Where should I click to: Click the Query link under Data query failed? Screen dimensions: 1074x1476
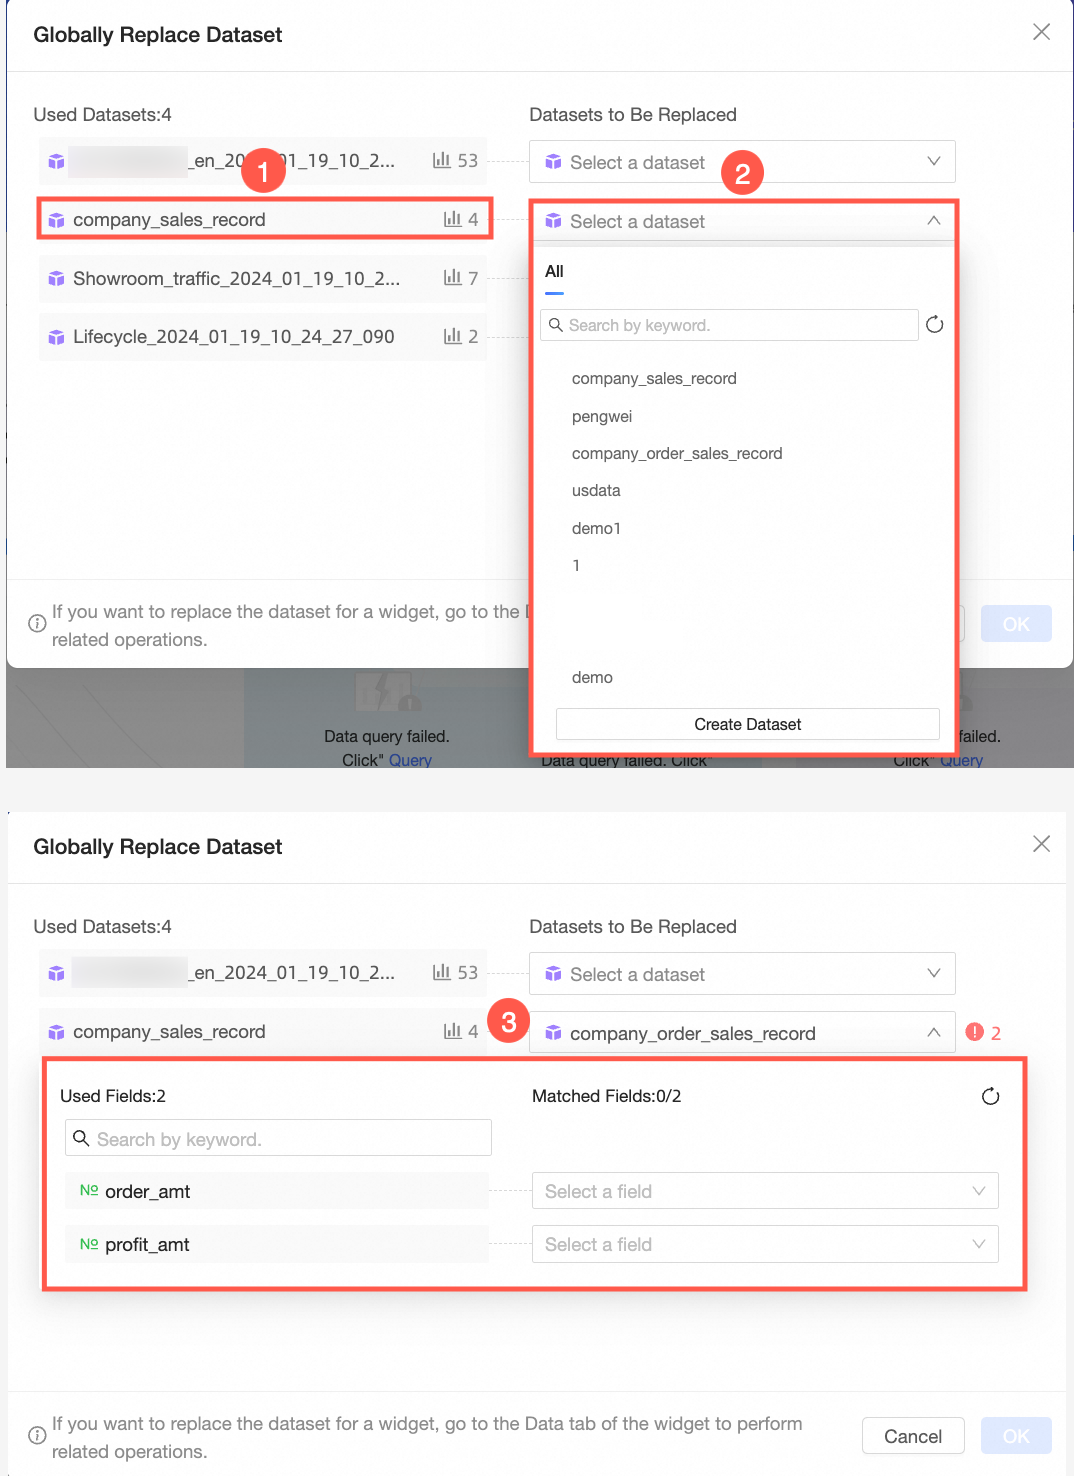(410, 760)
